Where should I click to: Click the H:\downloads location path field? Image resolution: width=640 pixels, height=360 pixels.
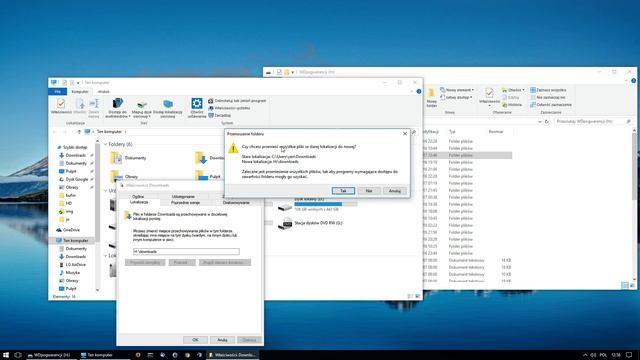(x=186, y=251)
